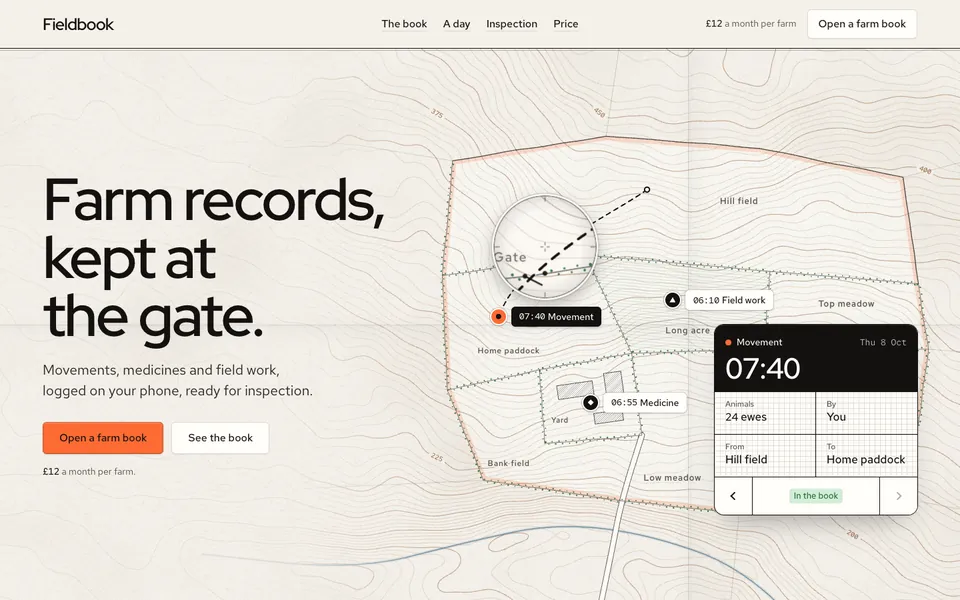Click the In the book status badge
This screenshot has width=960, height=600.
pyautogui.click(x=816, y=496)
